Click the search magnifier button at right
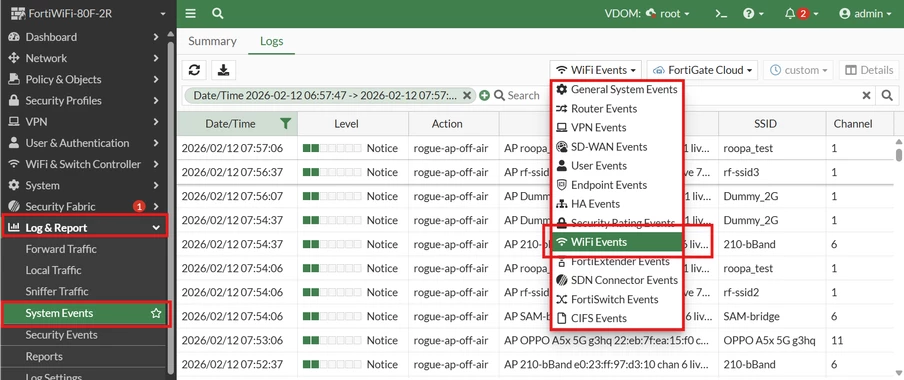The width and height of the screenshot is (904, 380). (x=887, y=95)
